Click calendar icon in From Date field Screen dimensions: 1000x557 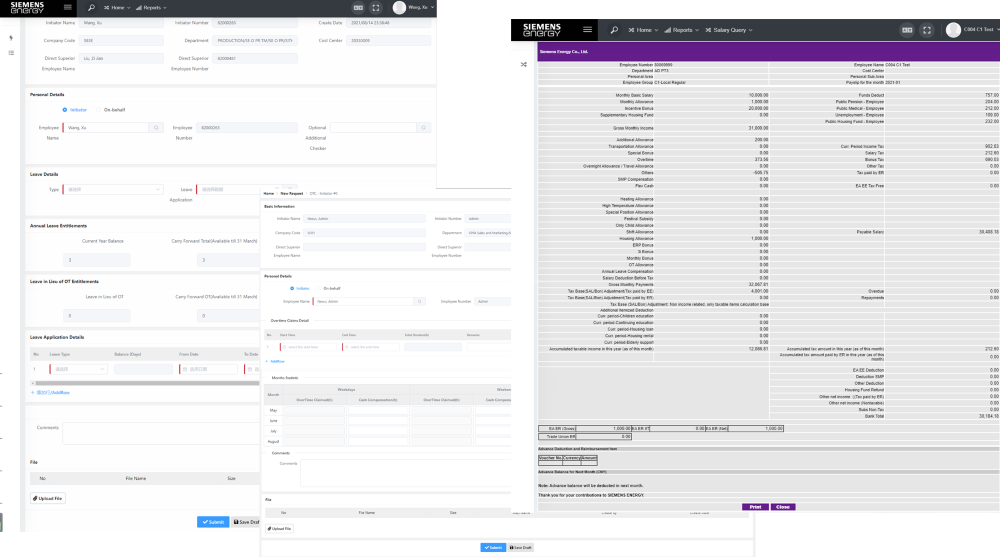pos(185,369)
